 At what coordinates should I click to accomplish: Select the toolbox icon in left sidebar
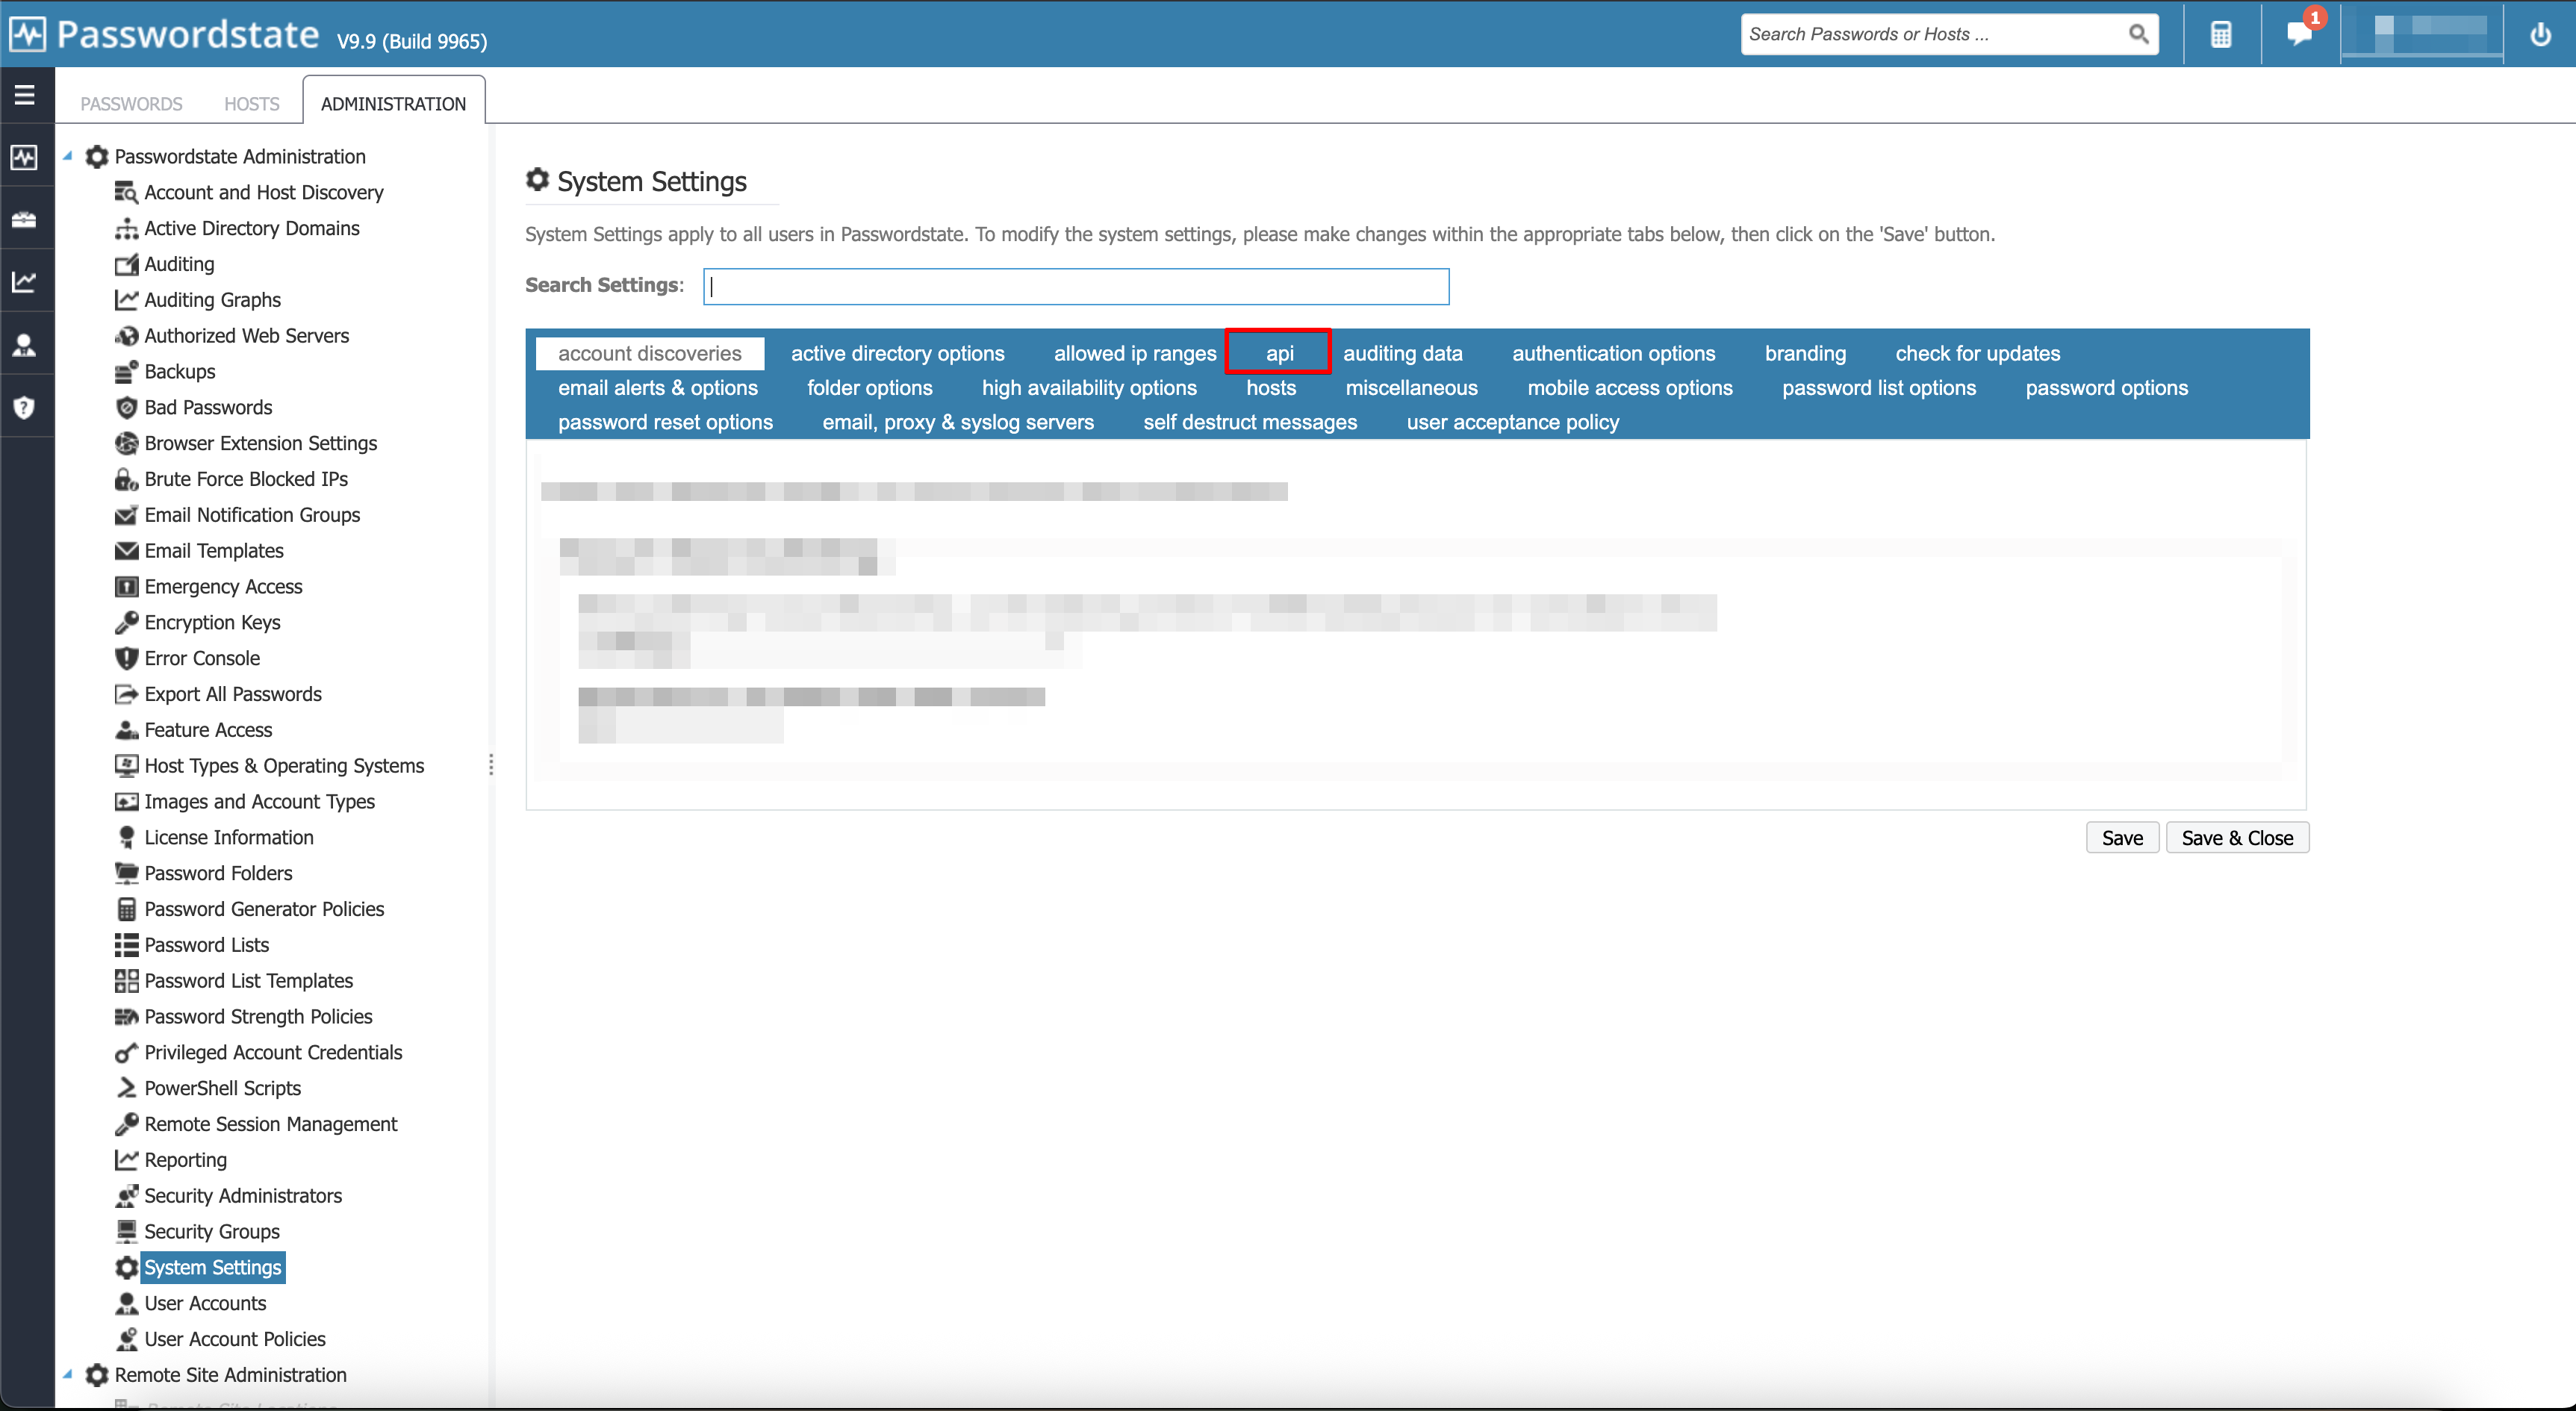click(x=25, y=219)
